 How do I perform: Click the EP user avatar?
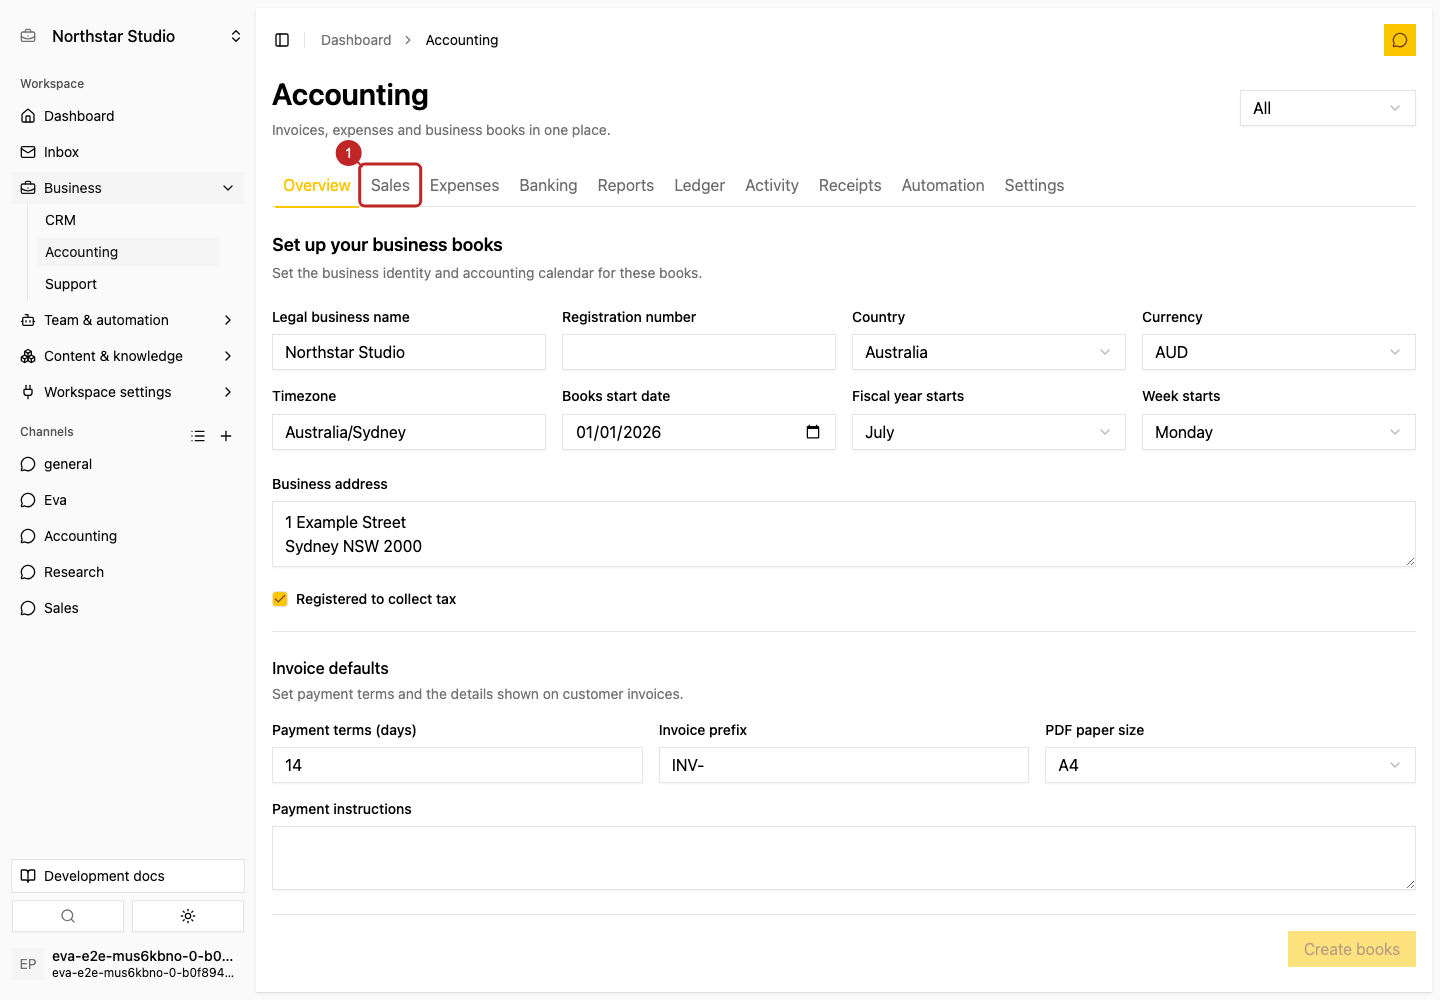(28, 964)
